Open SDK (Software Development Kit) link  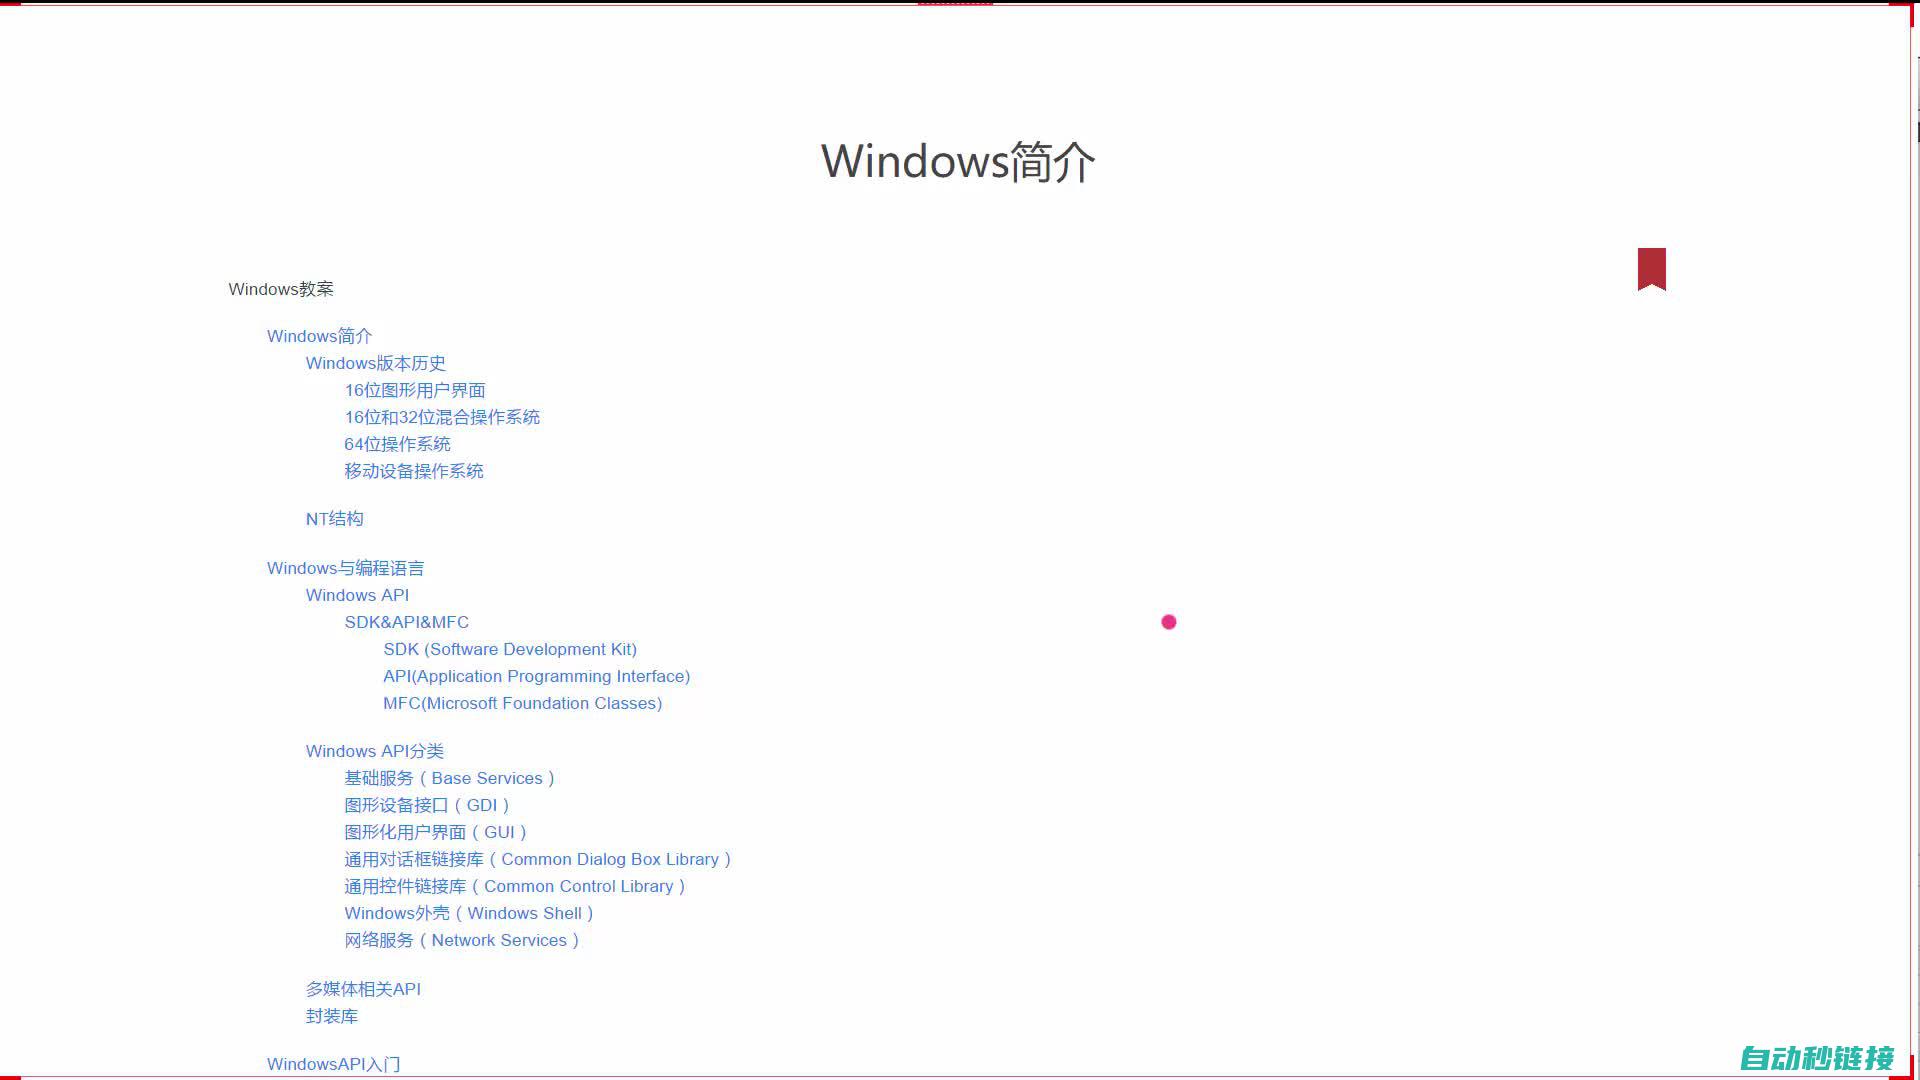point(510,649)
